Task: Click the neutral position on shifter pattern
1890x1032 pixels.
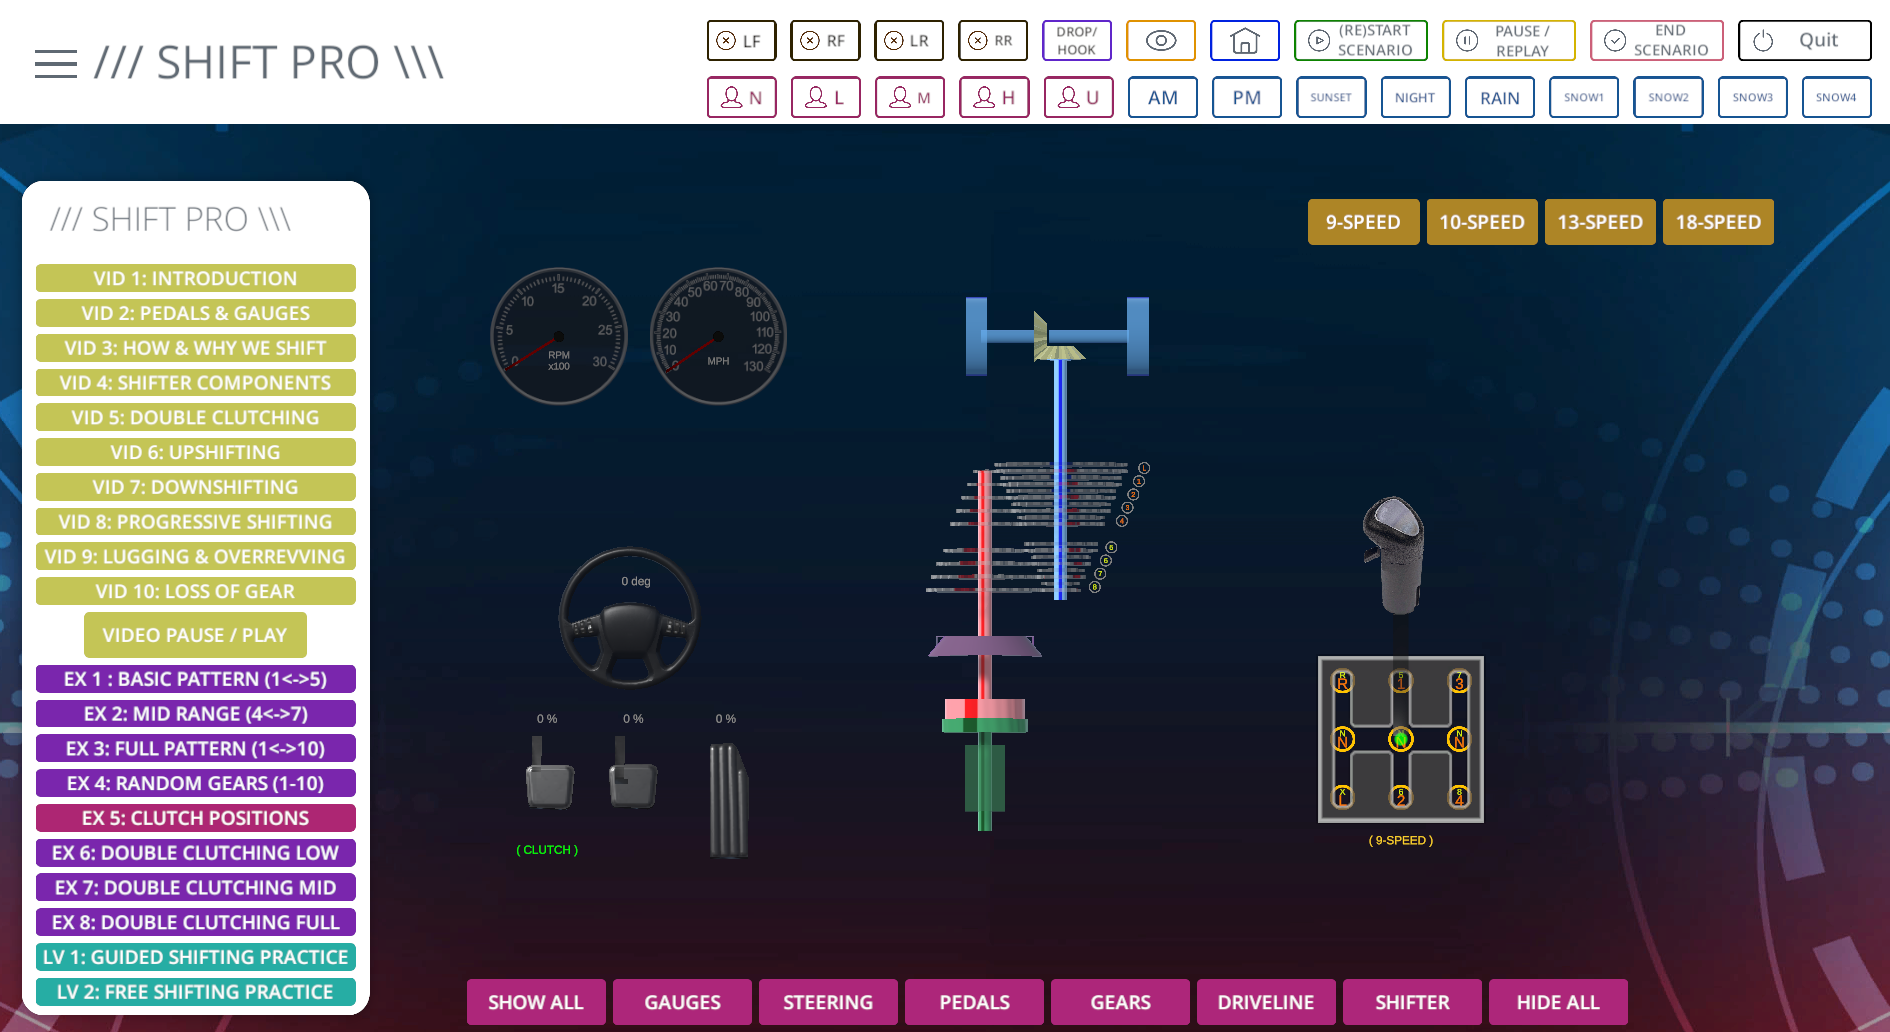Action: point(1400,739)
